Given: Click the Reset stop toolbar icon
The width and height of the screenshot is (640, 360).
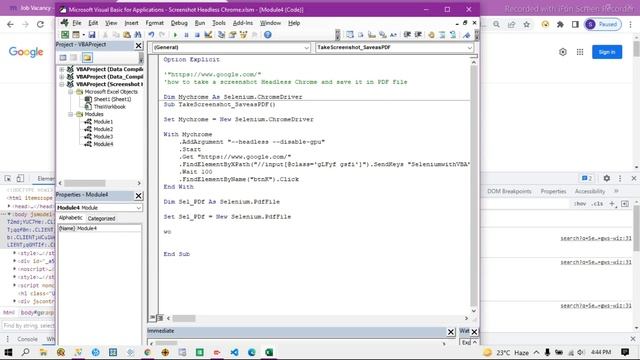Looking at the screenshot, I should (197, 35).
